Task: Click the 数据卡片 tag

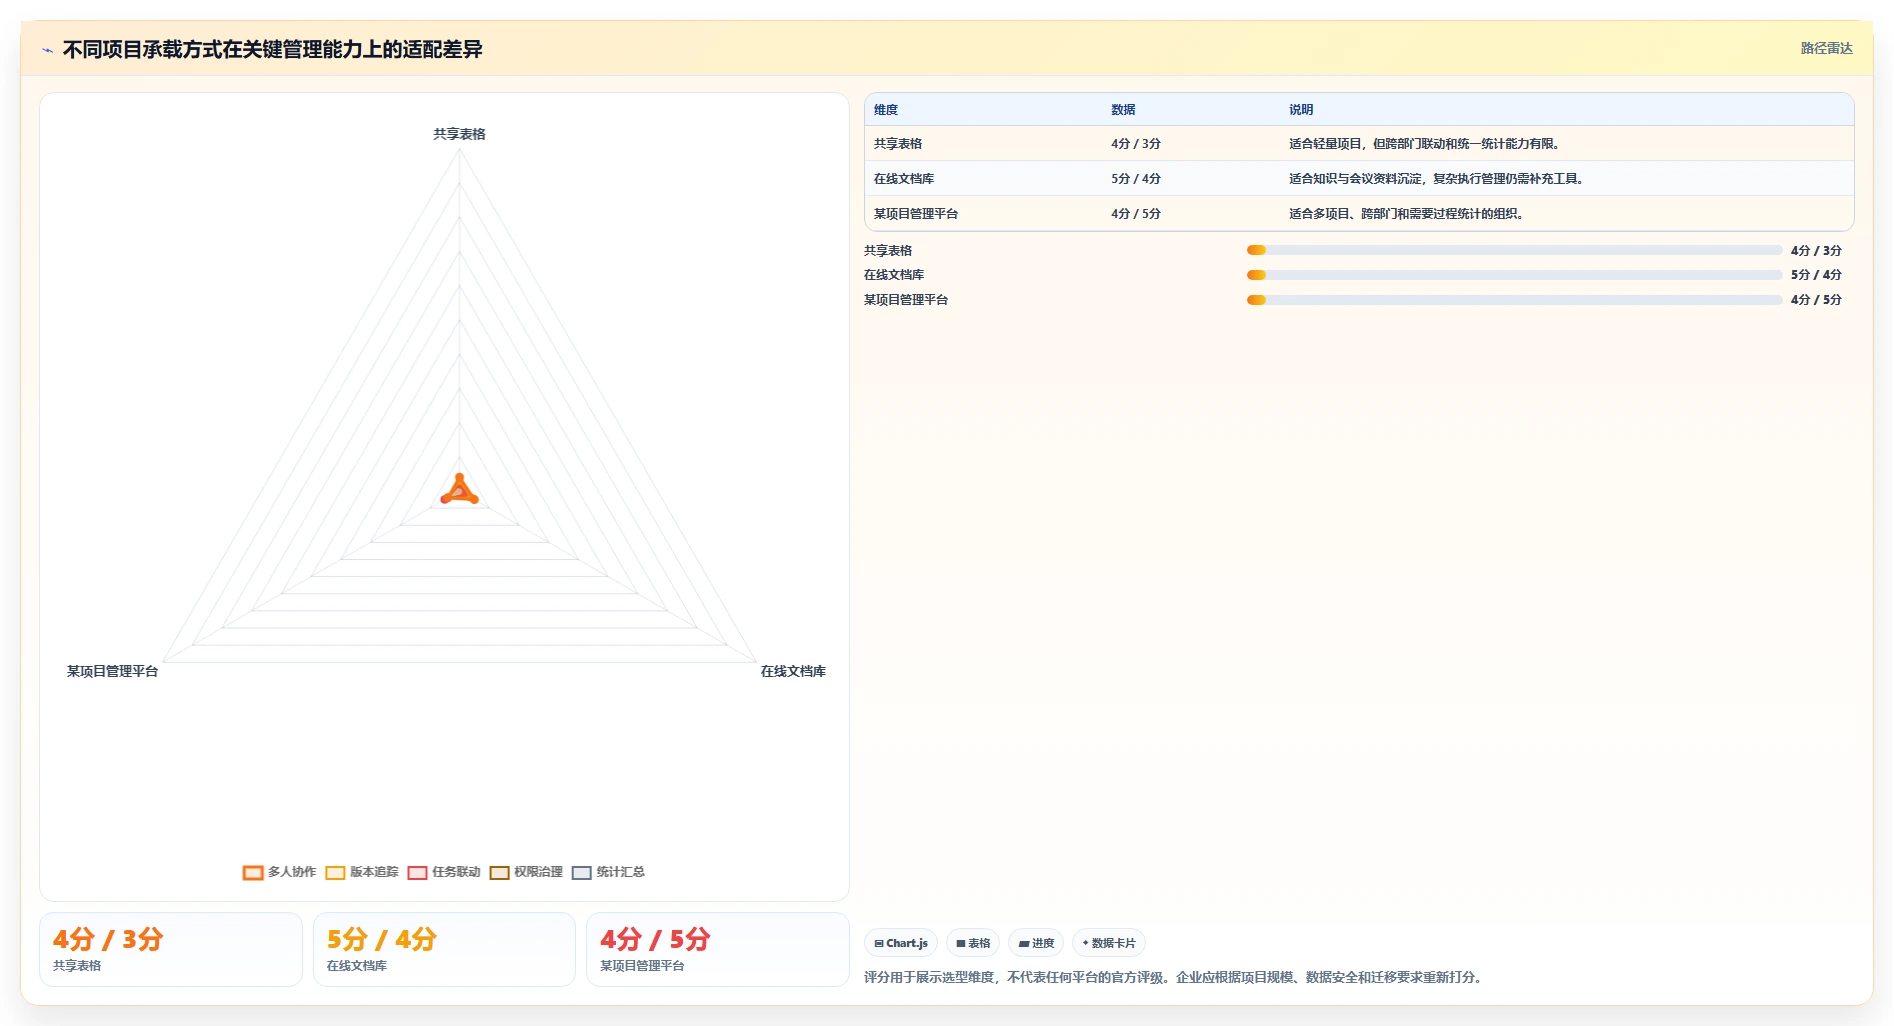Action: 1109,943
